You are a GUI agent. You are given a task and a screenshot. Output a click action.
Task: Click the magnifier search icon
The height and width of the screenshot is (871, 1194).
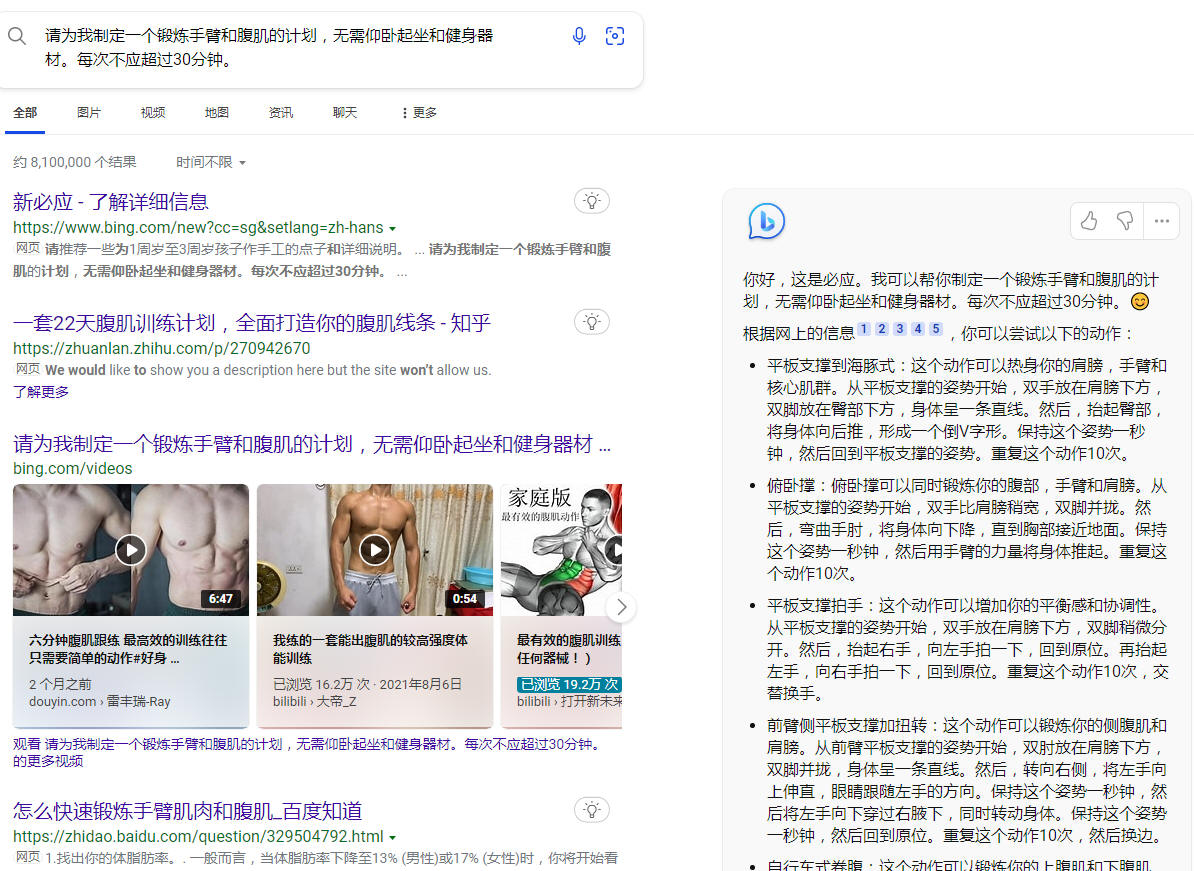(x=17, y=36)
